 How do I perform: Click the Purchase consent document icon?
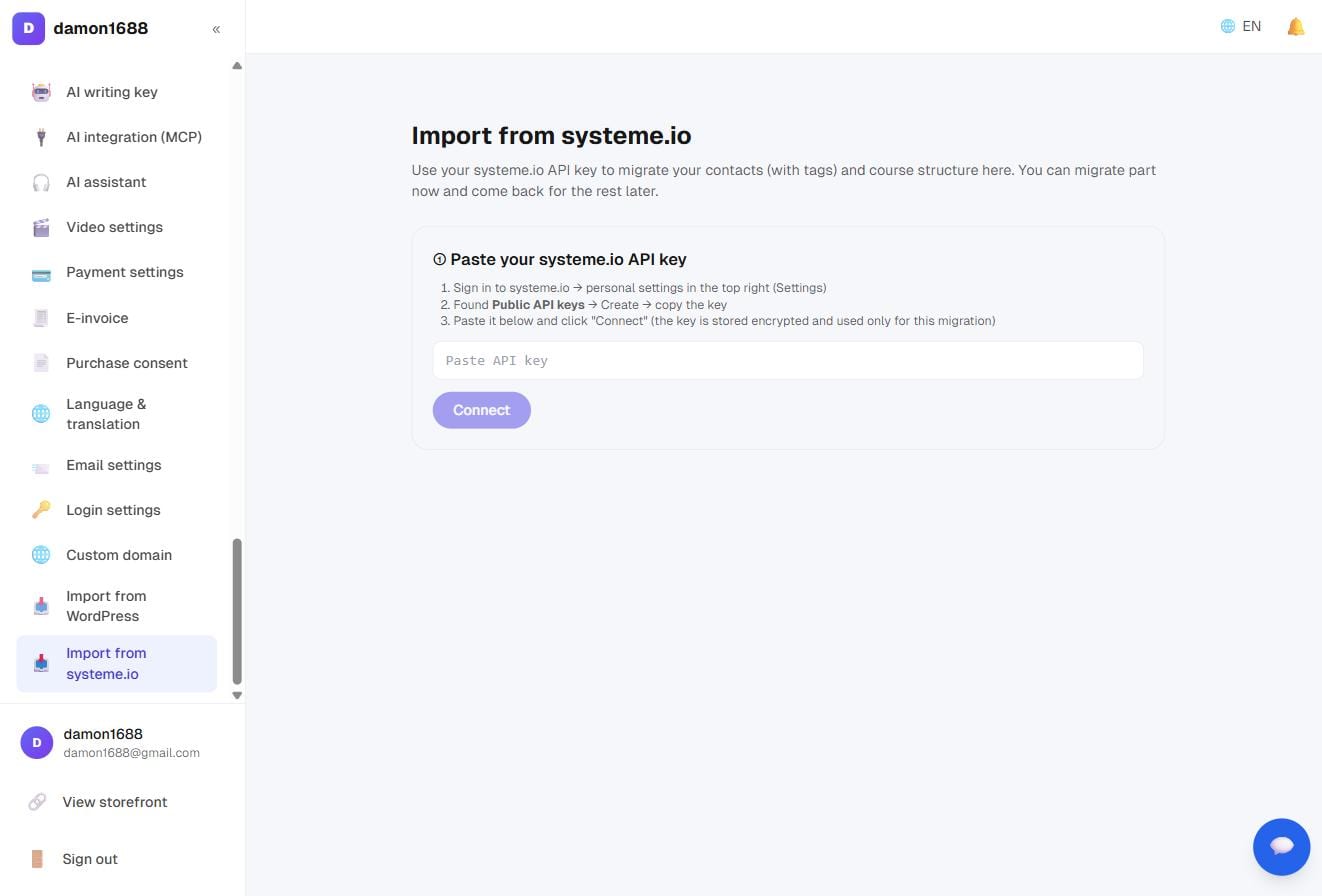pyautogui.click(x=41, y=363)
